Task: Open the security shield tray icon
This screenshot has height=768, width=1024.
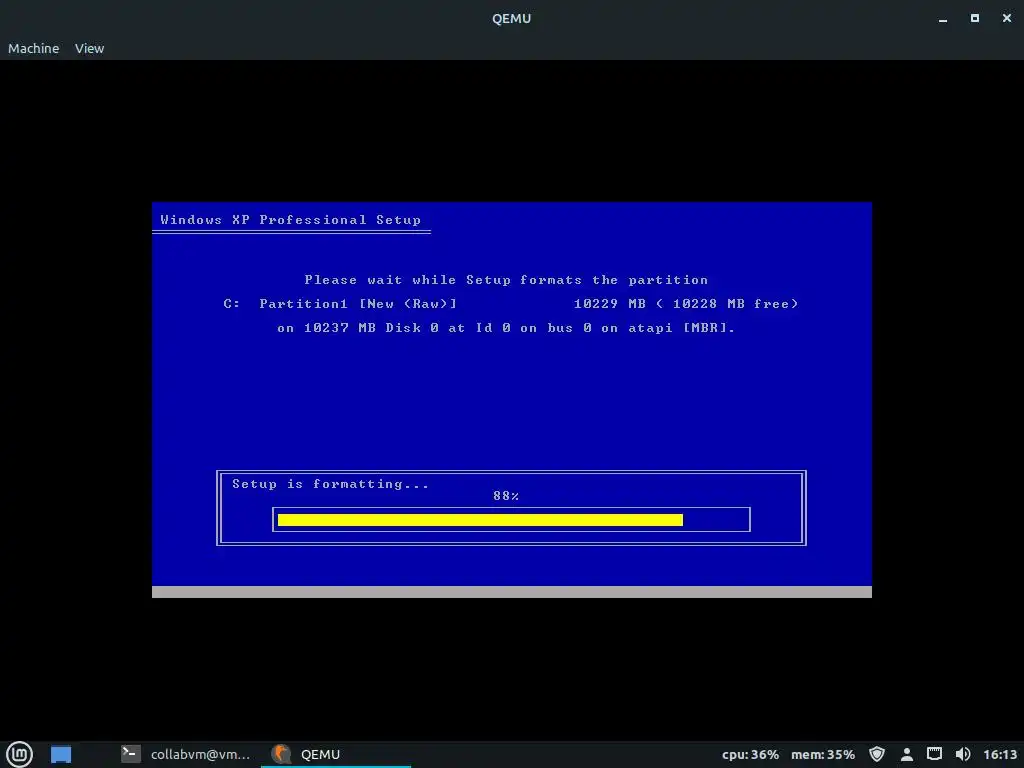Action: coord(877,755)
